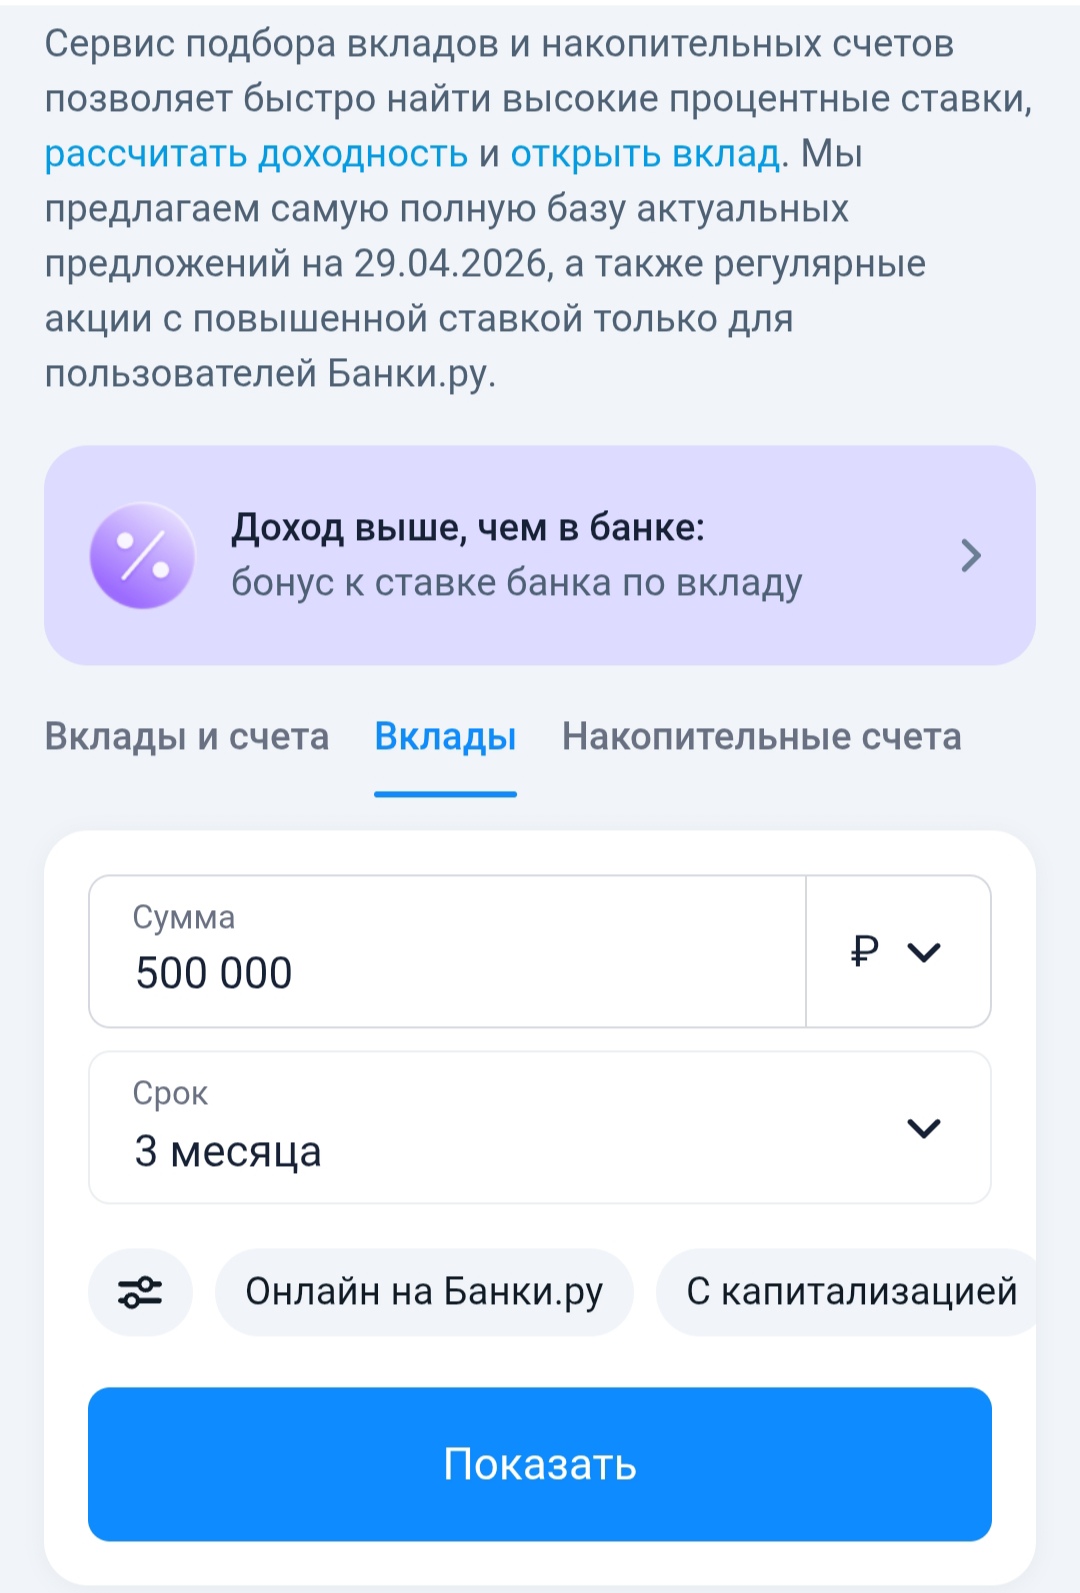Click the ruble currency symbol
1080x1593 pixels.
point(865,950)
